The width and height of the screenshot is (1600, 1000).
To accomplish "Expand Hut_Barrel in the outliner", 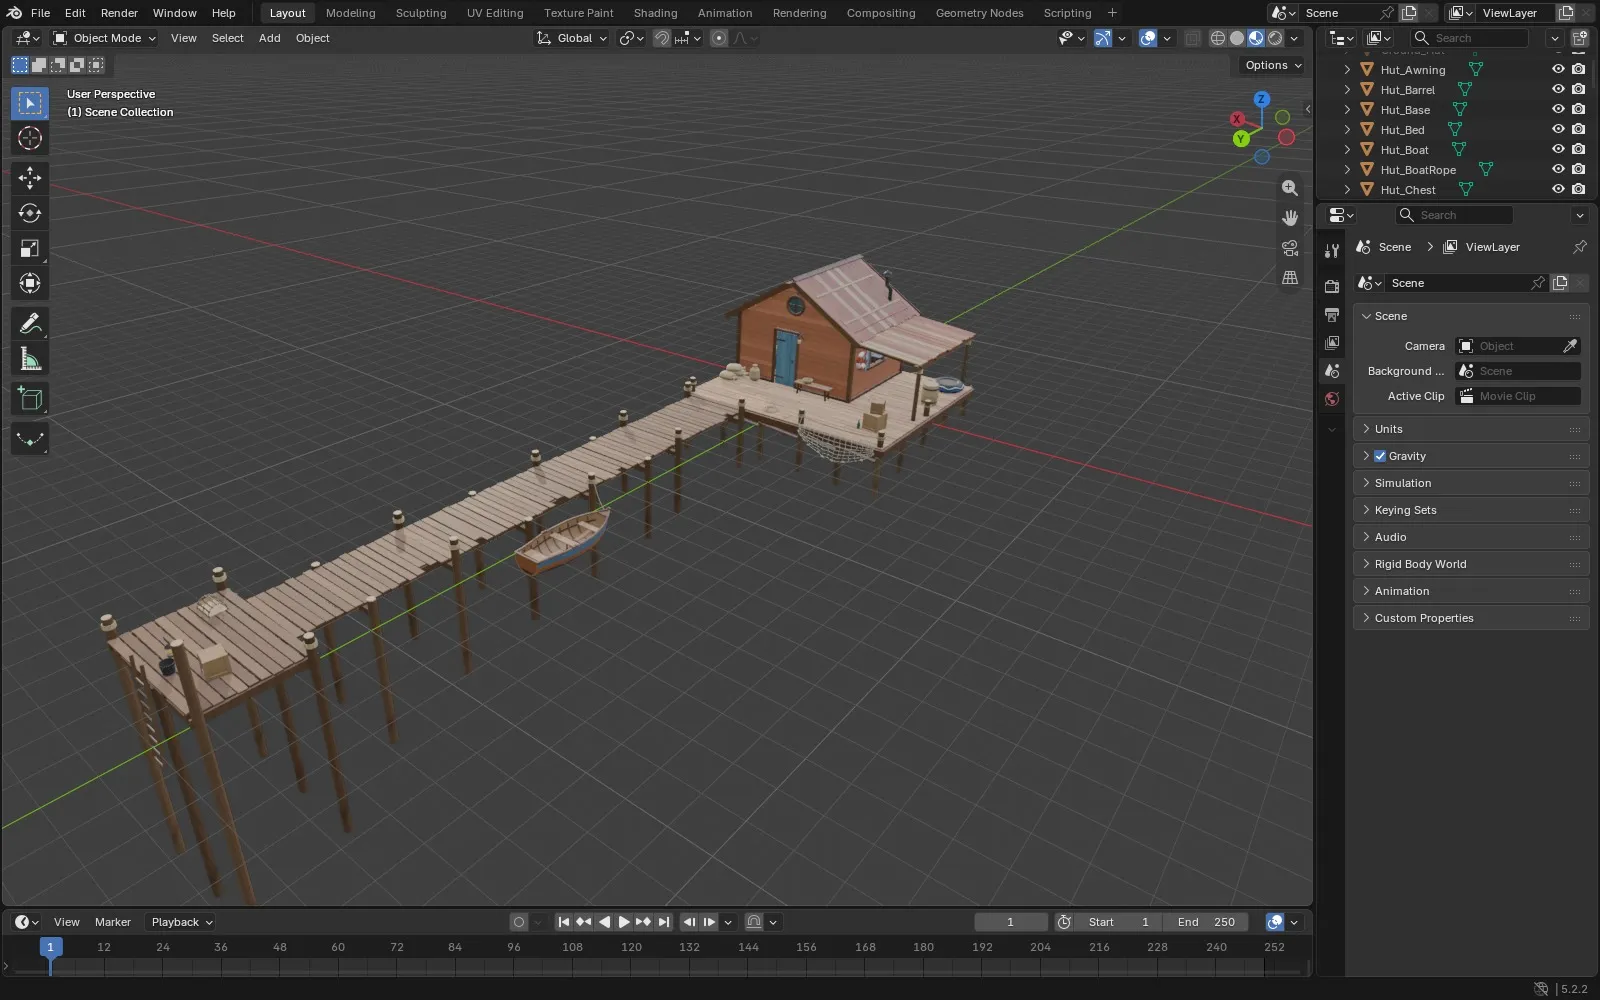I will coord(1348,90).
